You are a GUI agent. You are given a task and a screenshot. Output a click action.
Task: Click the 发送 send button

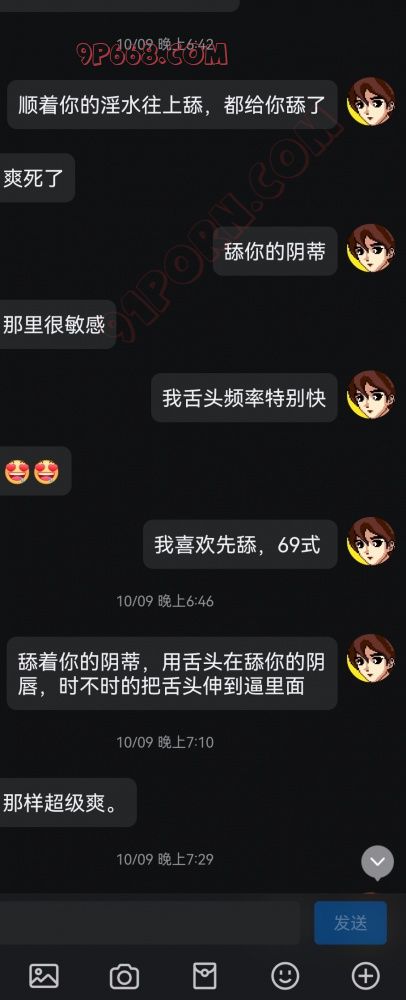351,922
